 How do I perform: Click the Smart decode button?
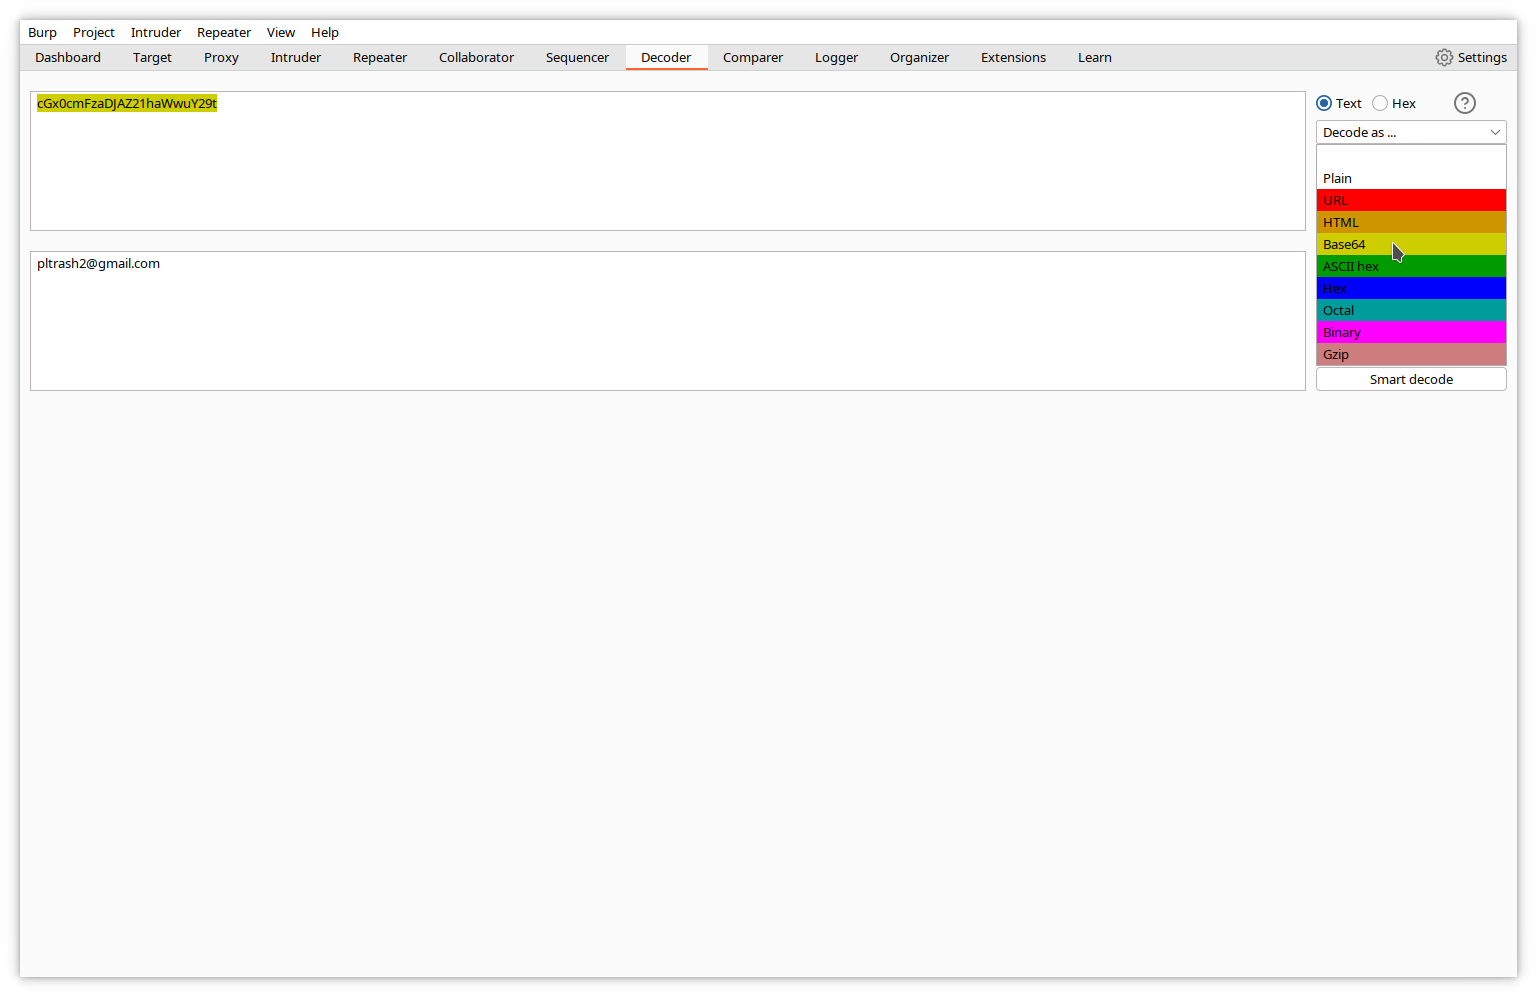1411,379
